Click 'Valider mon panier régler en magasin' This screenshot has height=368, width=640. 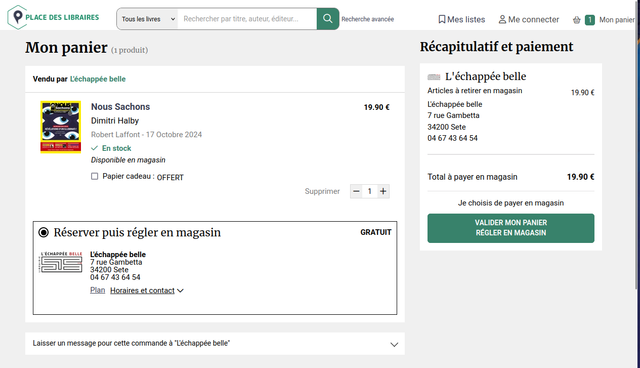pyautogui.click(x=511, y=228)
